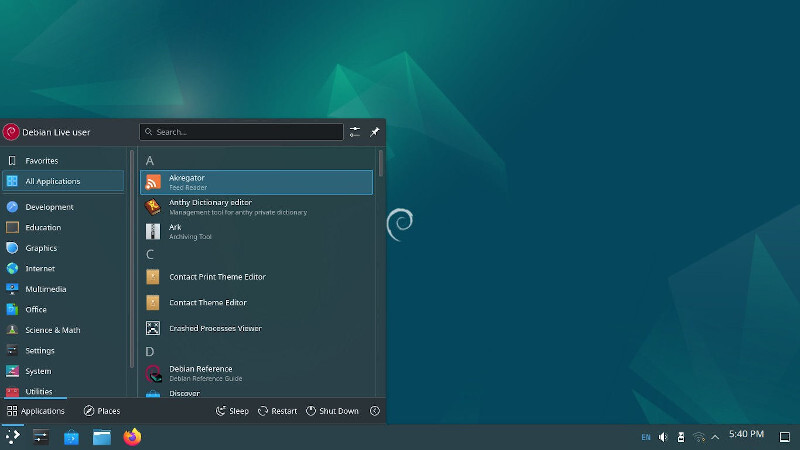Open the Office category

63,309
